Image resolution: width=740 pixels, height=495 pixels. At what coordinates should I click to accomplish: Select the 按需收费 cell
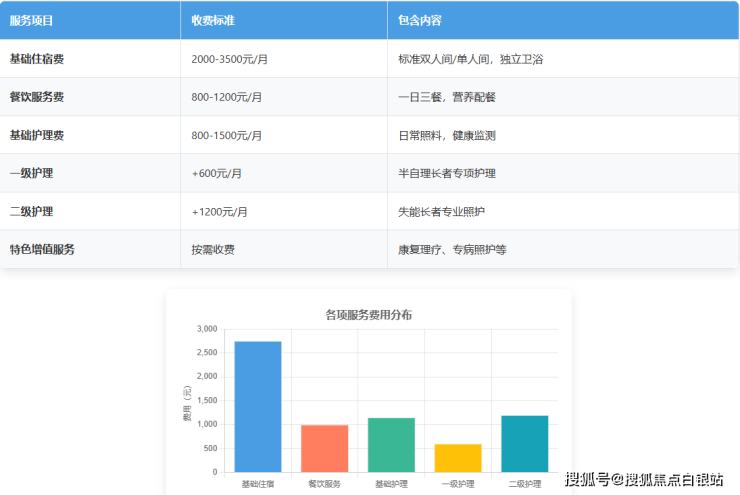click(x=213, y=249)
